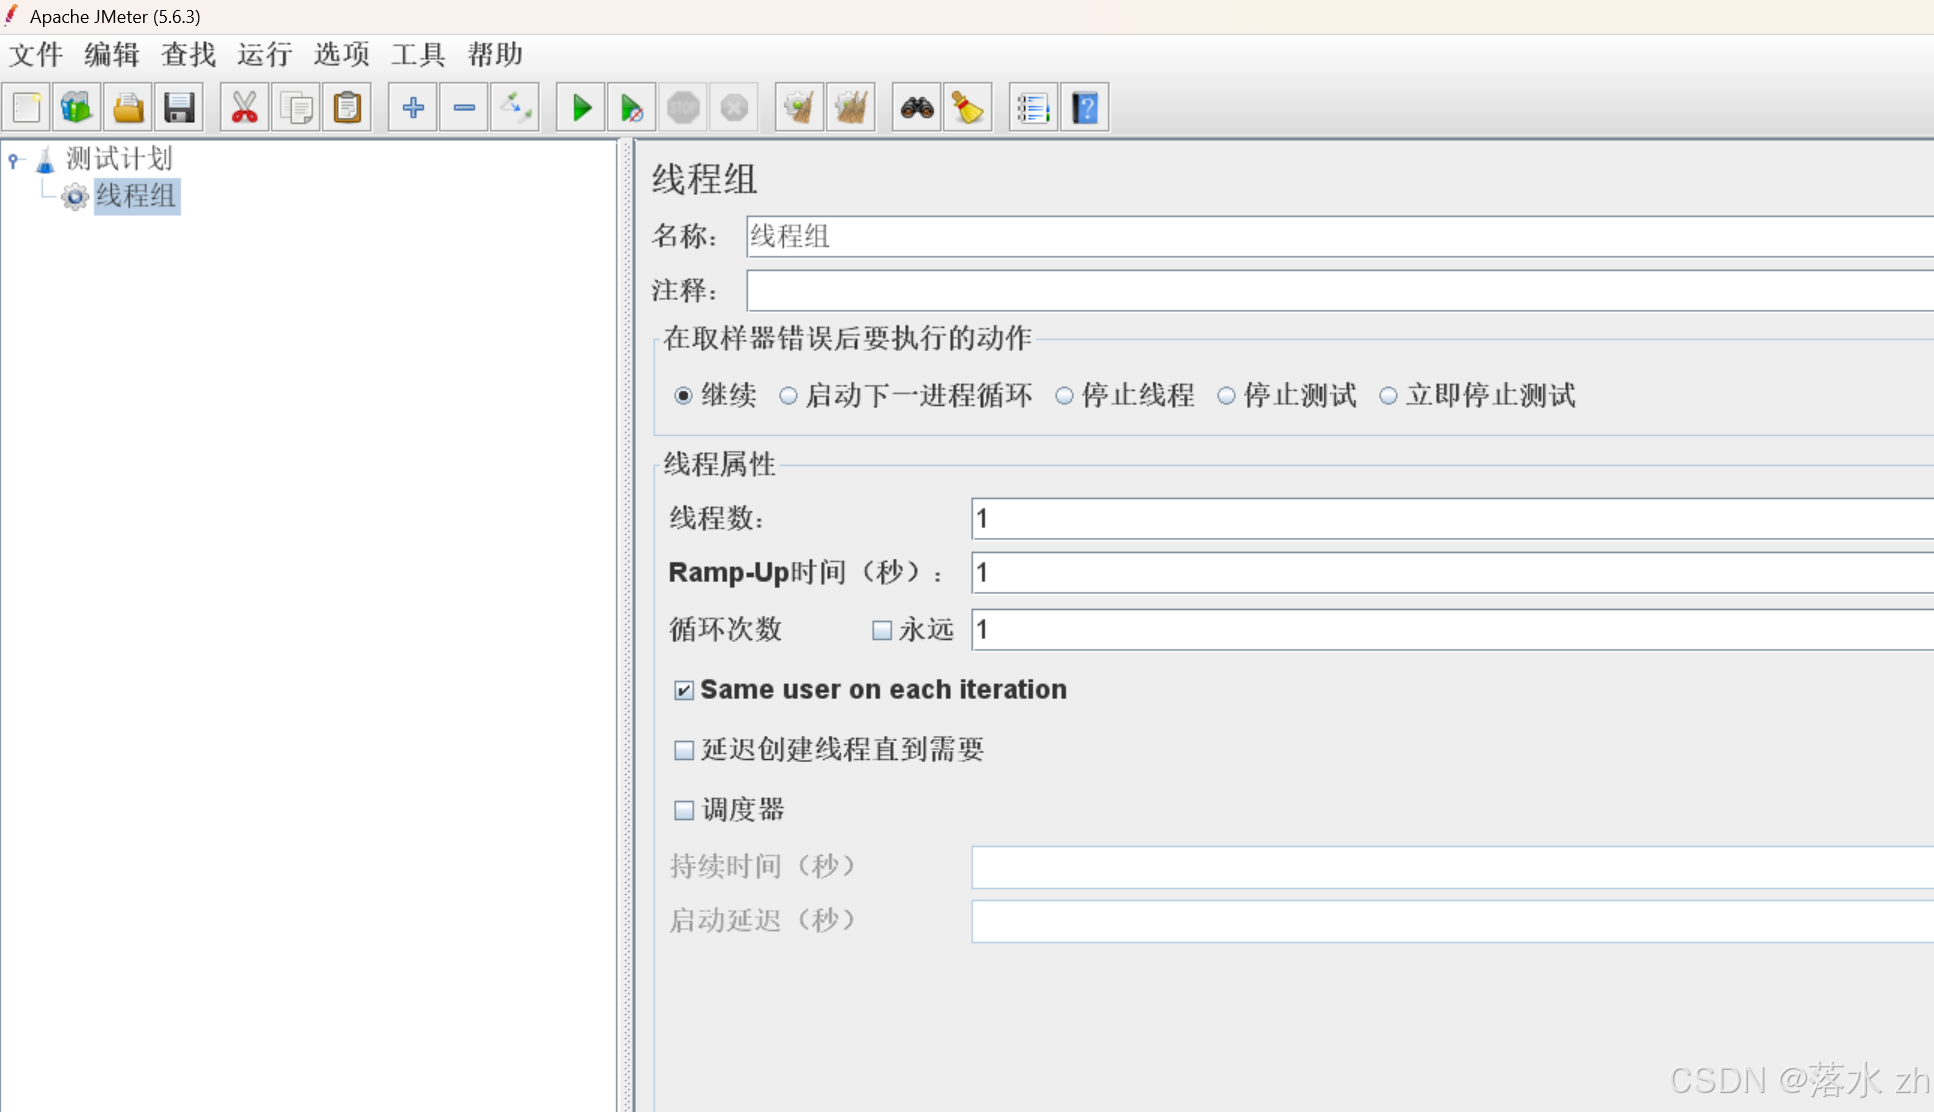Open the 文件 menu

(36, 54)
